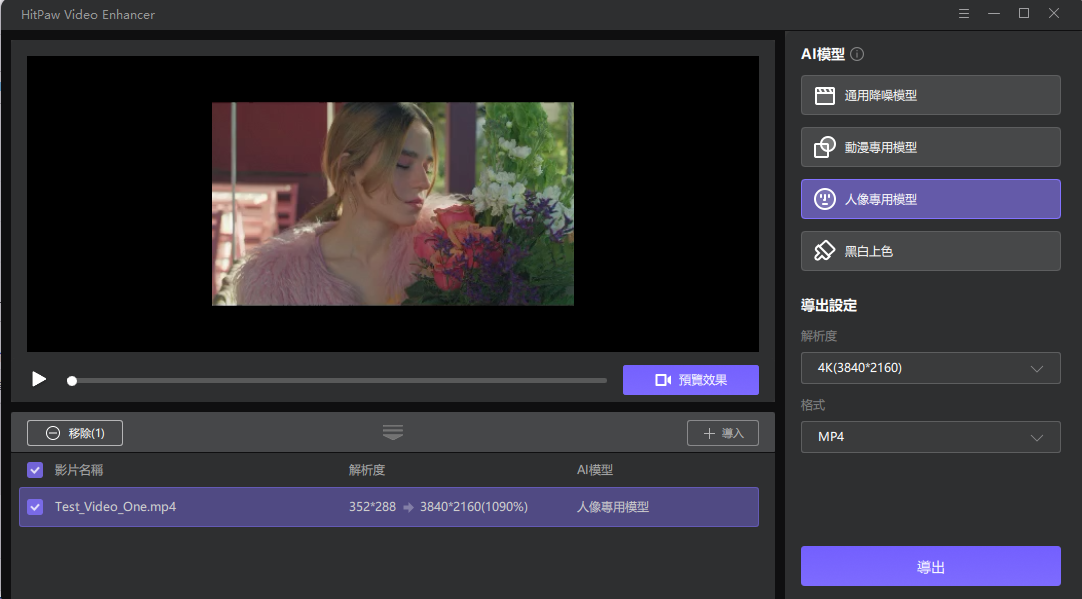Image resolution: width=1082 pixels, height=599 pixels.
Task: Click the 352*288 source resolution text
Action: 372,507
